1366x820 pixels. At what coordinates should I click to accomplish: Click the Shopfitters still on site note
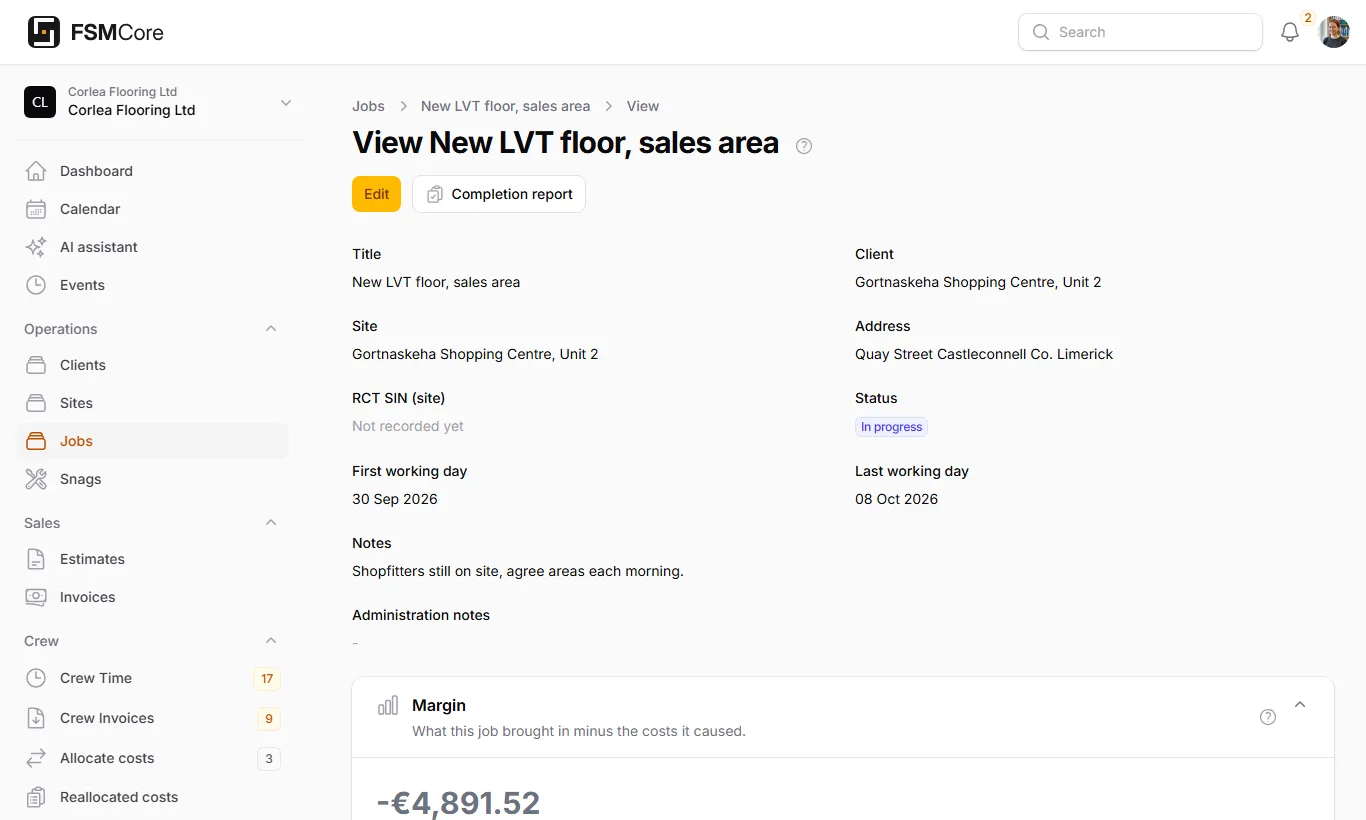click(x=518, y=571)
